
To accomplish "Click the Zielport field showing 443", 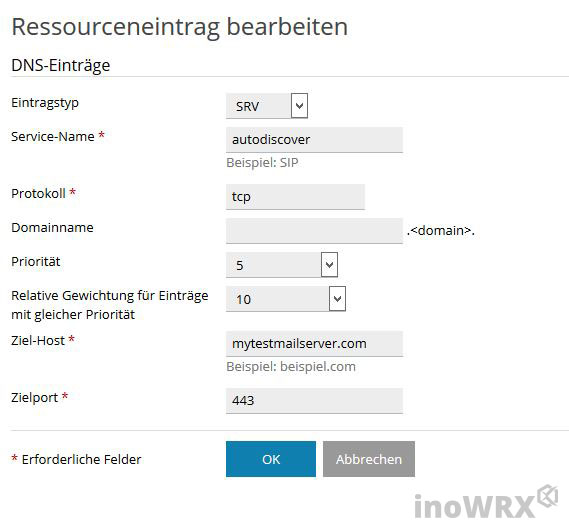I will (314, 401).
